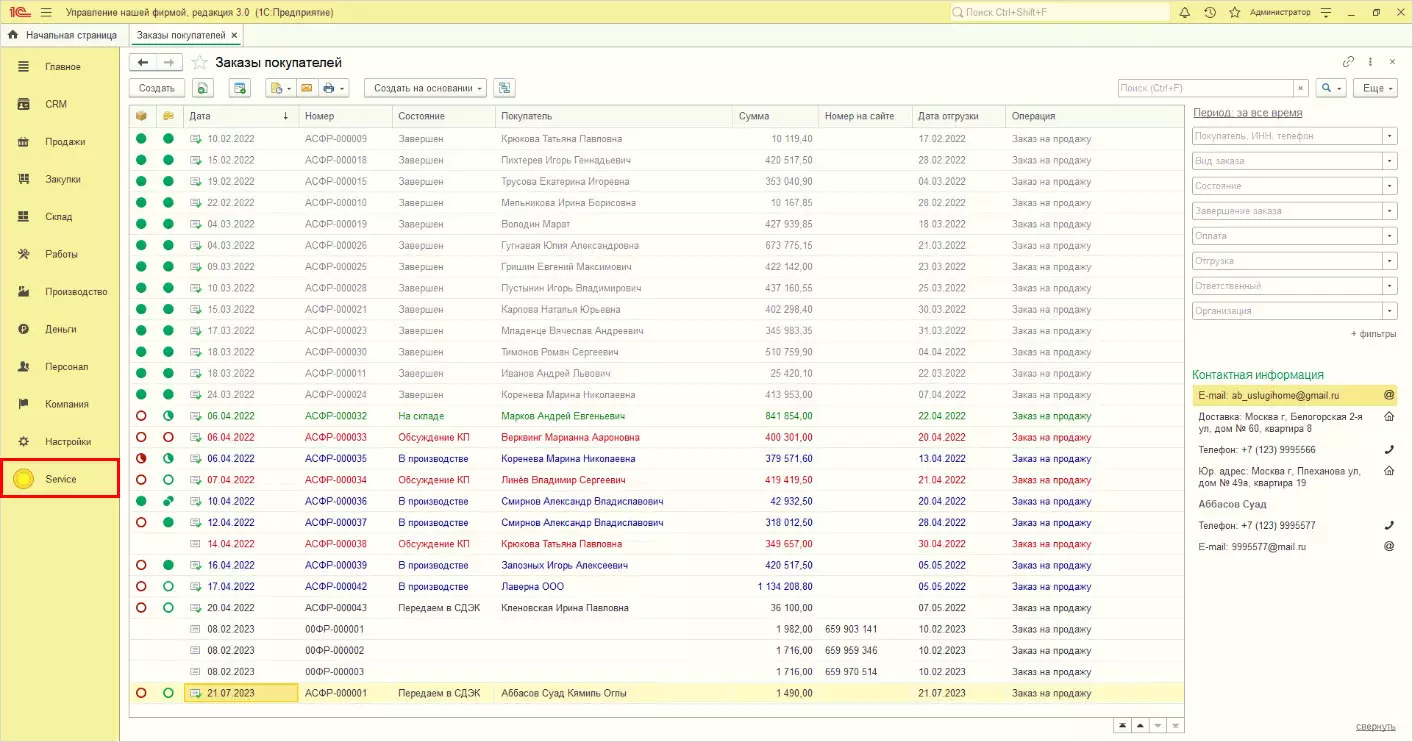Open the history clock icon
Screen dimensions: 1413x742
[1210, 13]
